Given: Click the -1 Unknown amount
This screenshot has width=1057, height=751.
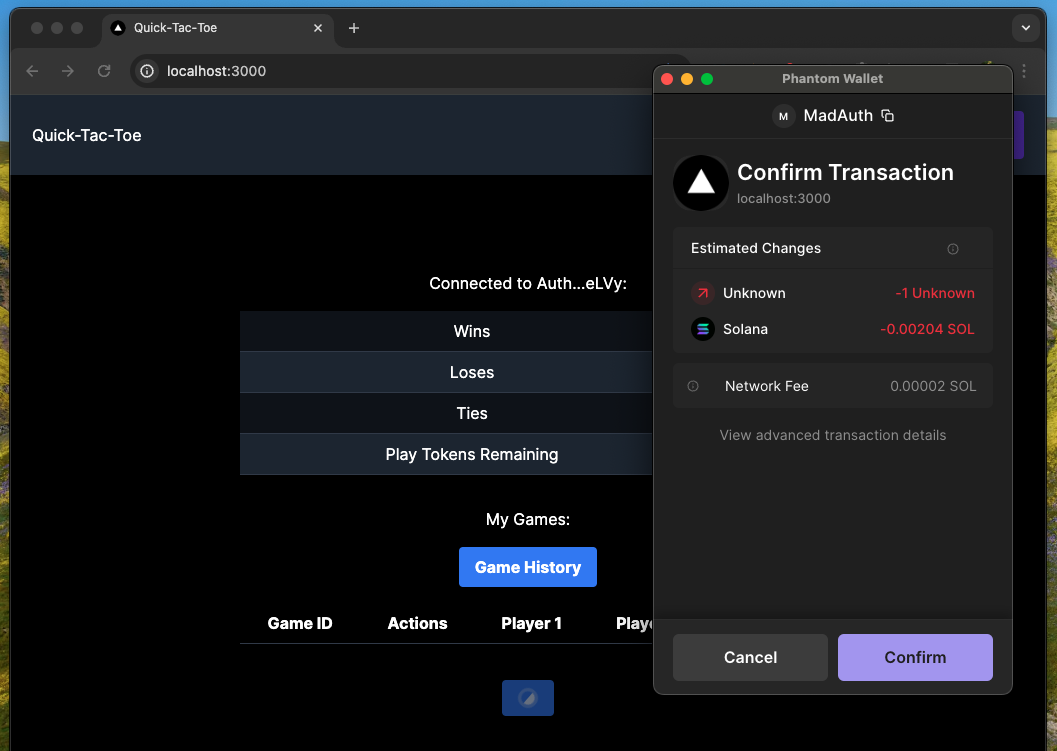Looking at the screenshot, I should (x=935, y=293).
